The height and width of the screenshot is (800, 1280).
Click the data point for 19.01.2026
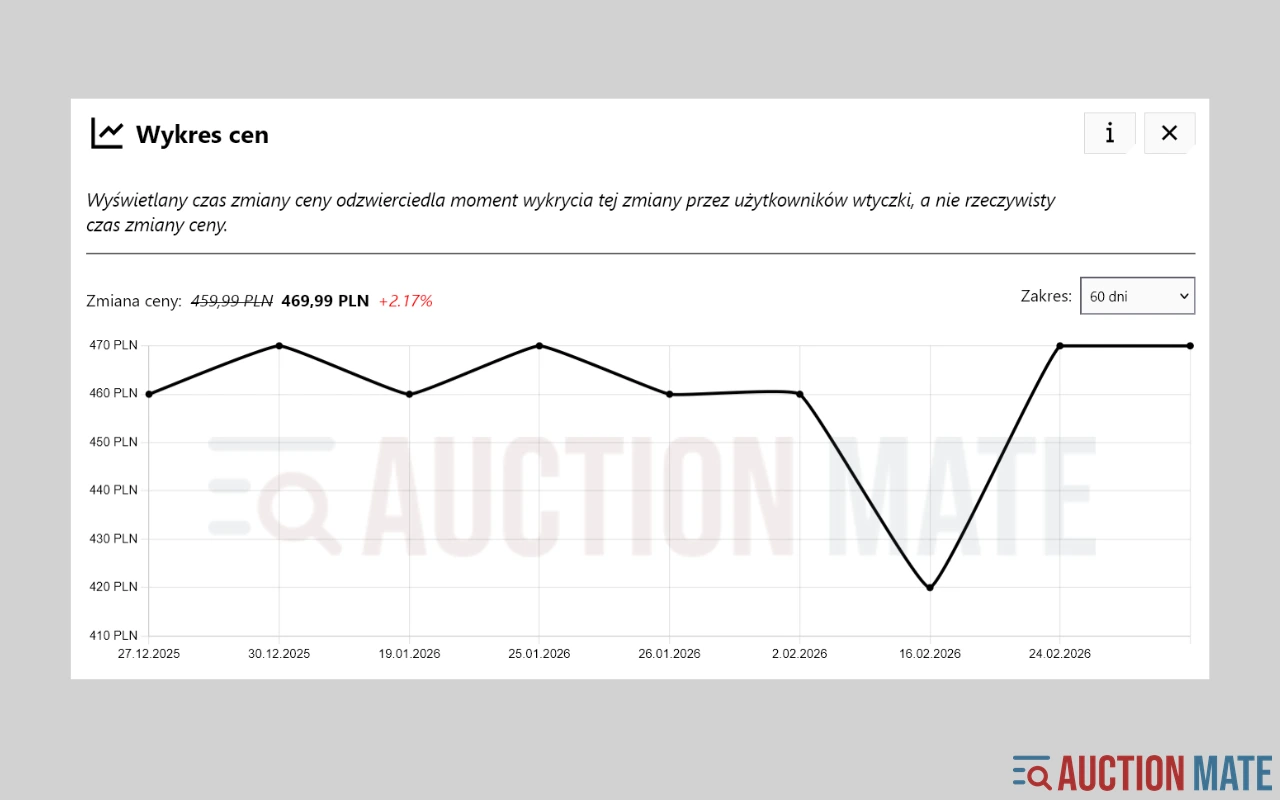click(409, 394)
